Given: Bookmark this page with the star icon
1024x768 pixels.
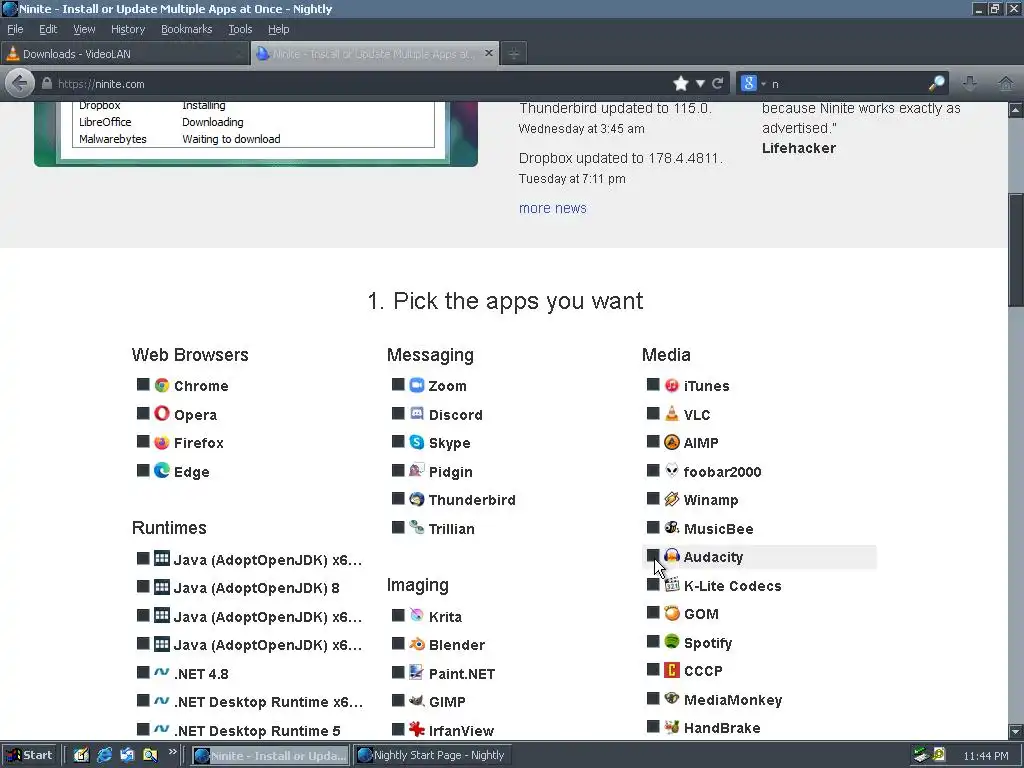Looking at the screenshot, I should click(x=680, y=84).
